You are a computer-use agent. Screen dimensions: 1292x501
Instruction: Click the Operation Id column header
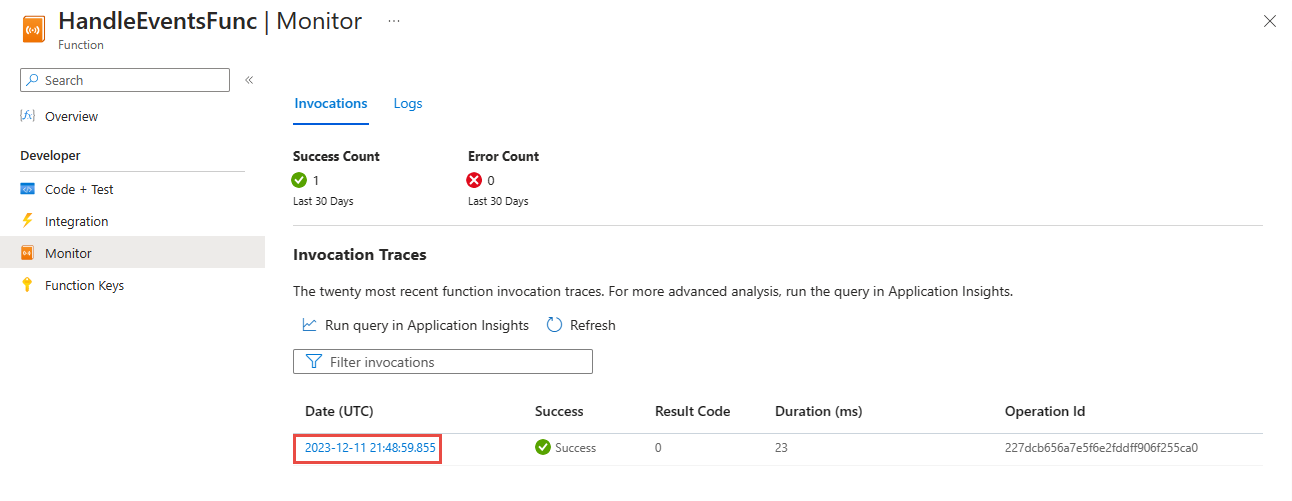(1045, 411)
